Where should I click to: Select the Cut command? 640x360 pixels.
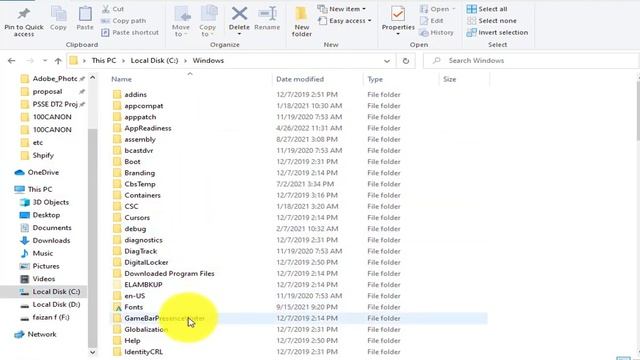[x=113, y=9]
